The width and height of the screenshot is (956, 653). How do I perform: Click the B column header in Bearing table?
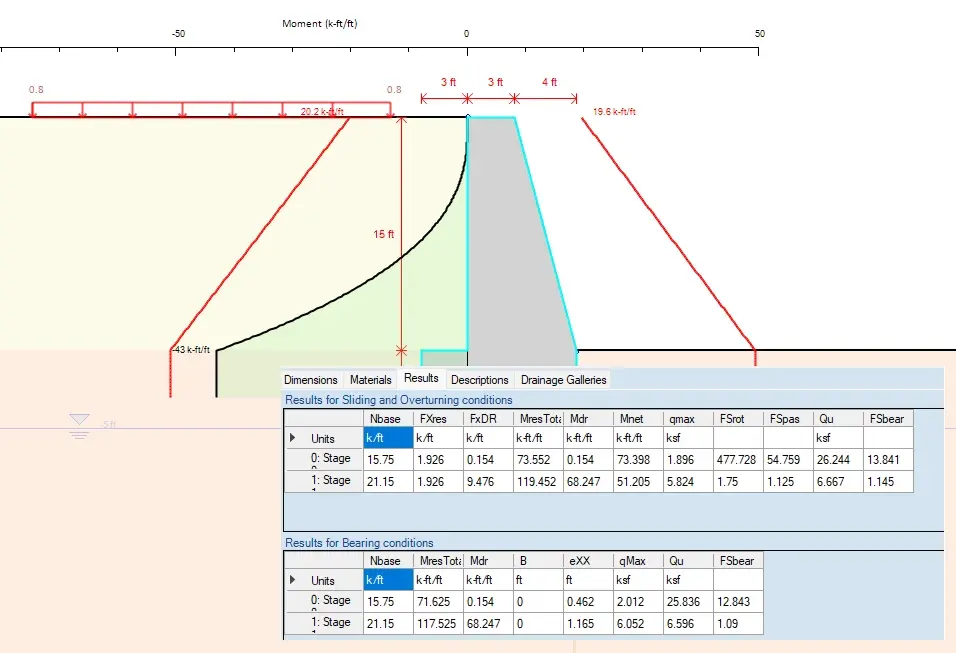tap(538, 561)
